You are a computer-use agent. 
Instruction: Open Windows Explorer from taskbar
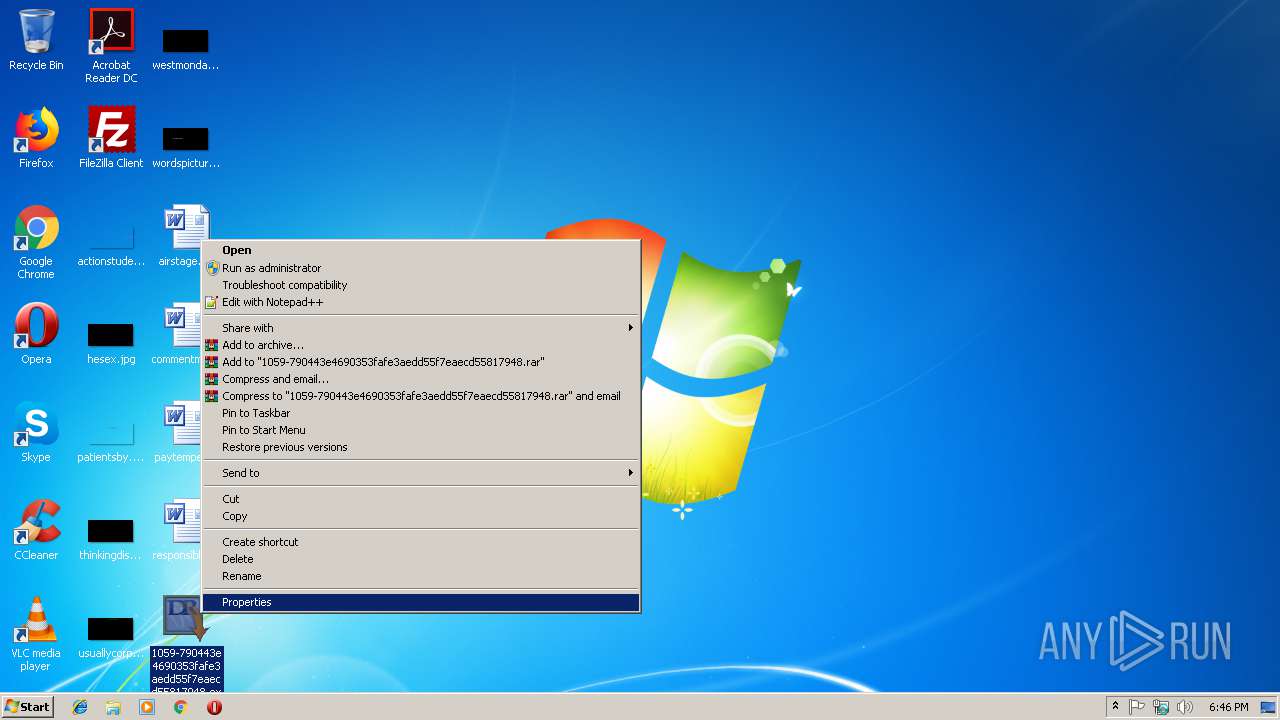point(113,707)
